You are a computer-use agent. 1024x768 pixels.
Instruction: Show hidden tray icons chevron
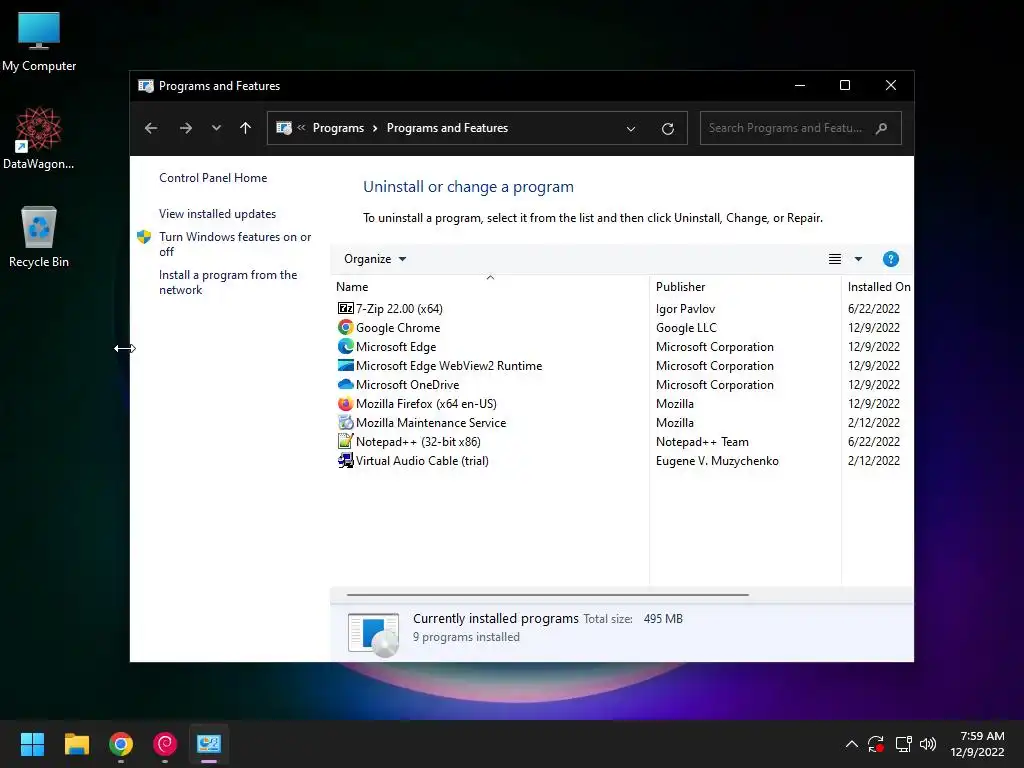[x=851, y=744]
